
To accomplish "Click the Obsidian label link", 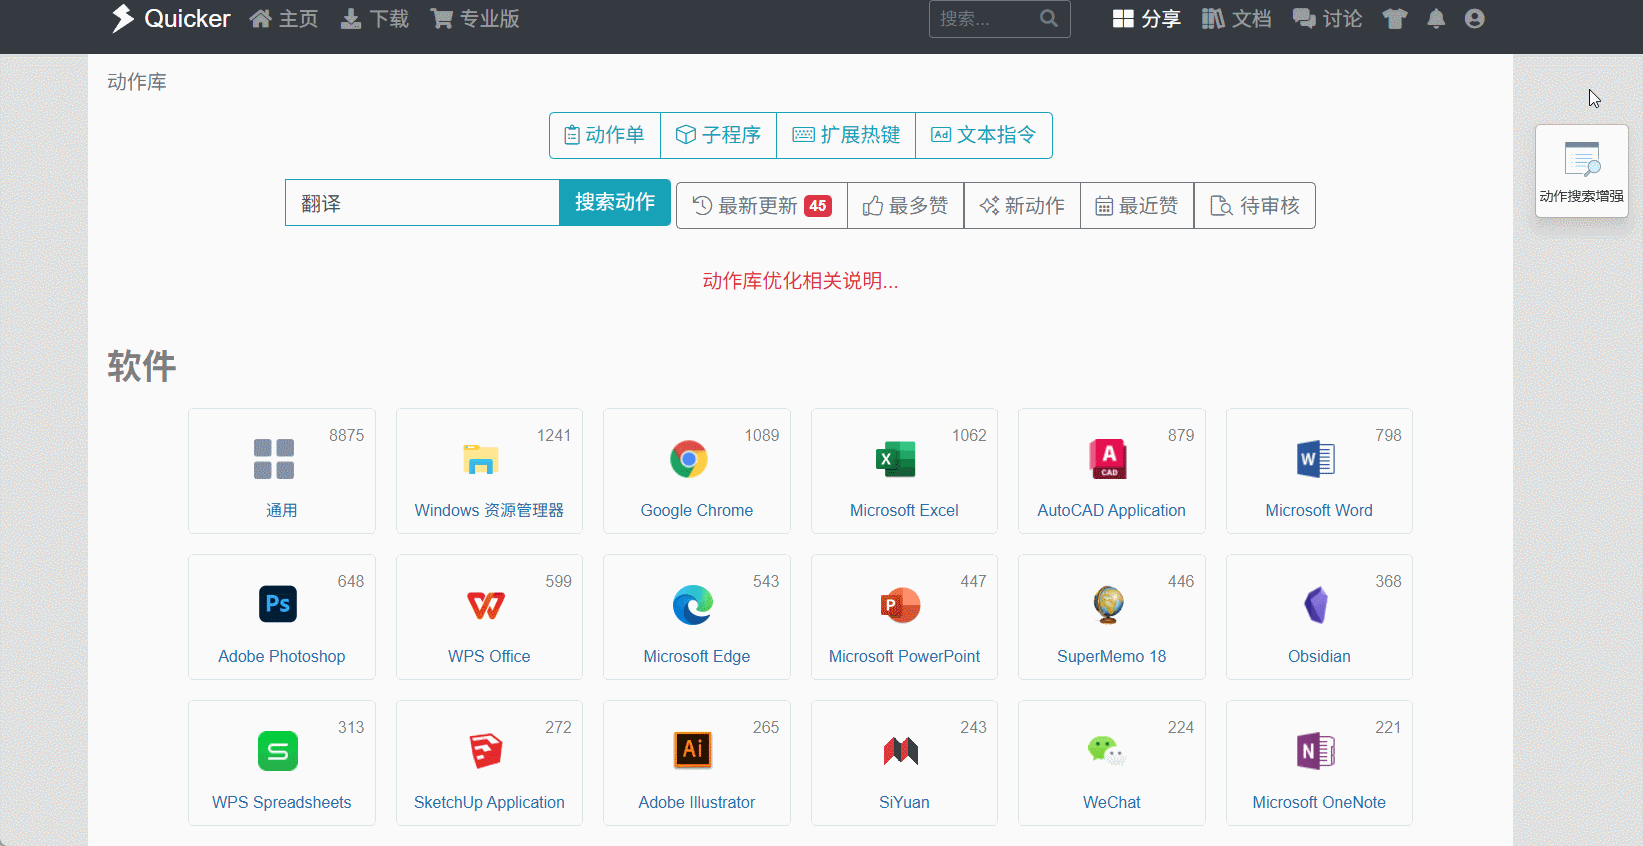I will tap(1319, 656).
